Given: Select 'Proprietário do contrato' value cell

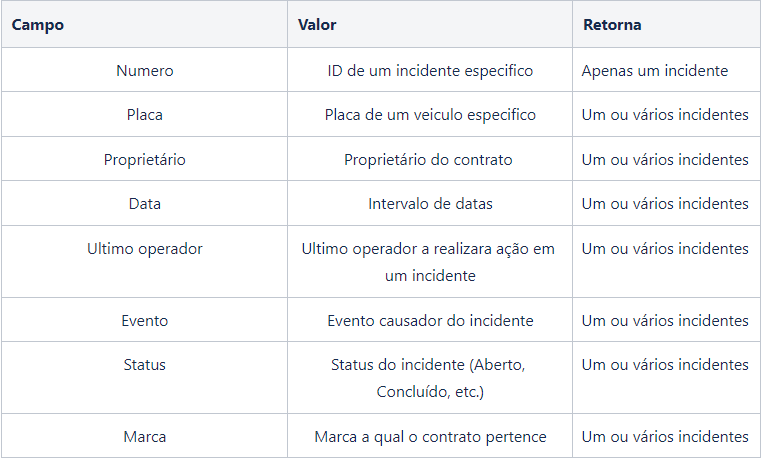Looking at the screenshot, I should point(430,159).
